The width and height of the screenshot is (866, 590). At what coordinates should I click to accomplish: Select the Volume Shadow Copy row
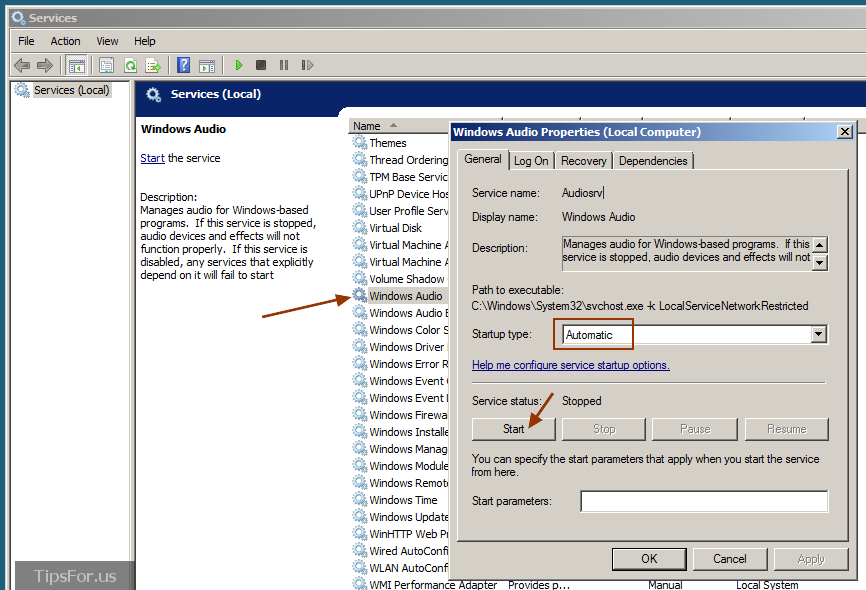400,279
